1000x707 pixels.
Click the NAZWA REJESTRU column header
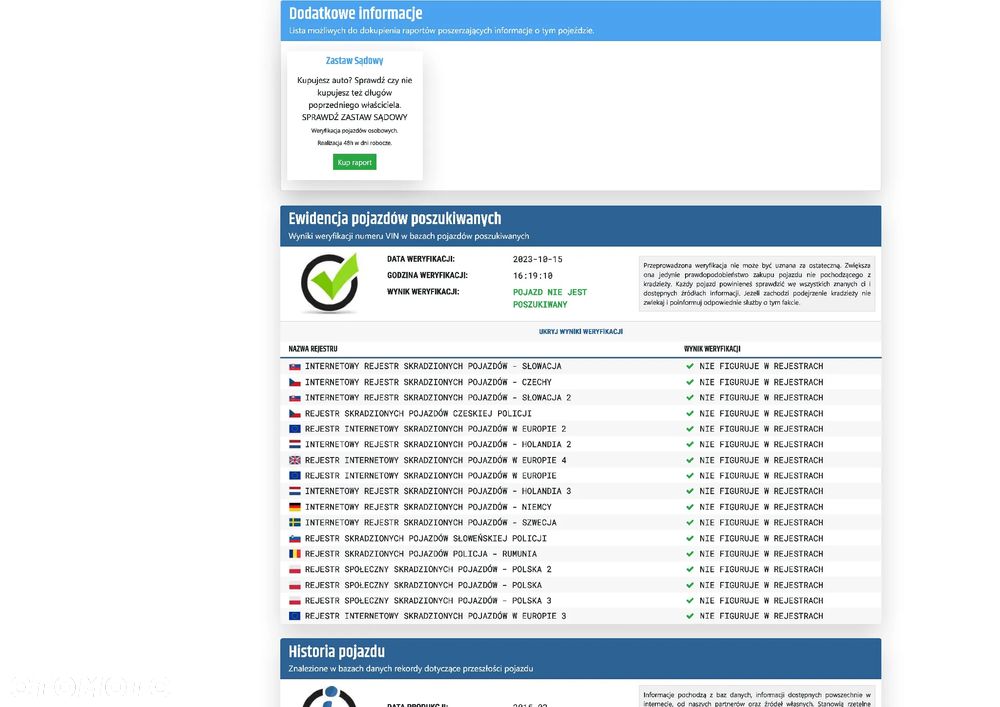pyautogui.click(x=313, y=349)
